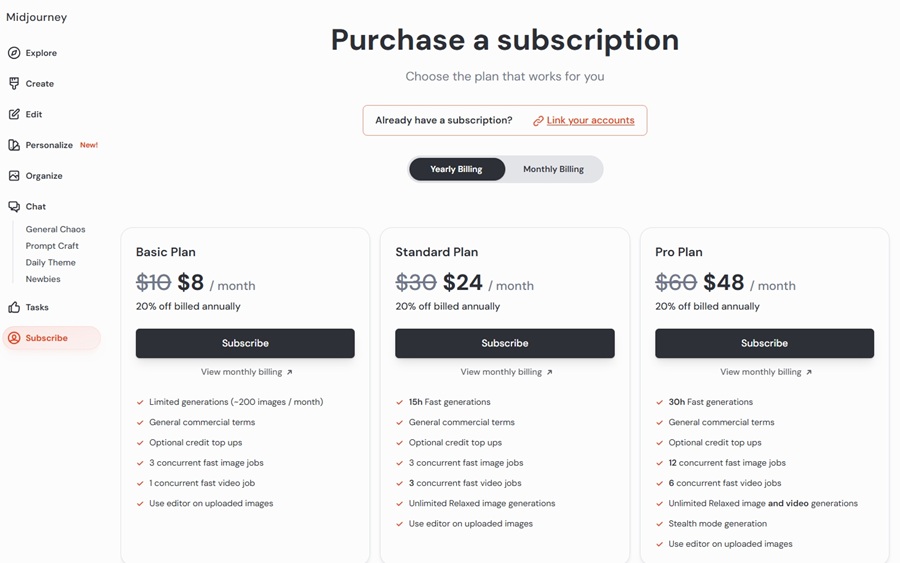This screenshot has height=563, width=900.
Task: Subscribe to the Basic Plan
Action: (245, 343)
